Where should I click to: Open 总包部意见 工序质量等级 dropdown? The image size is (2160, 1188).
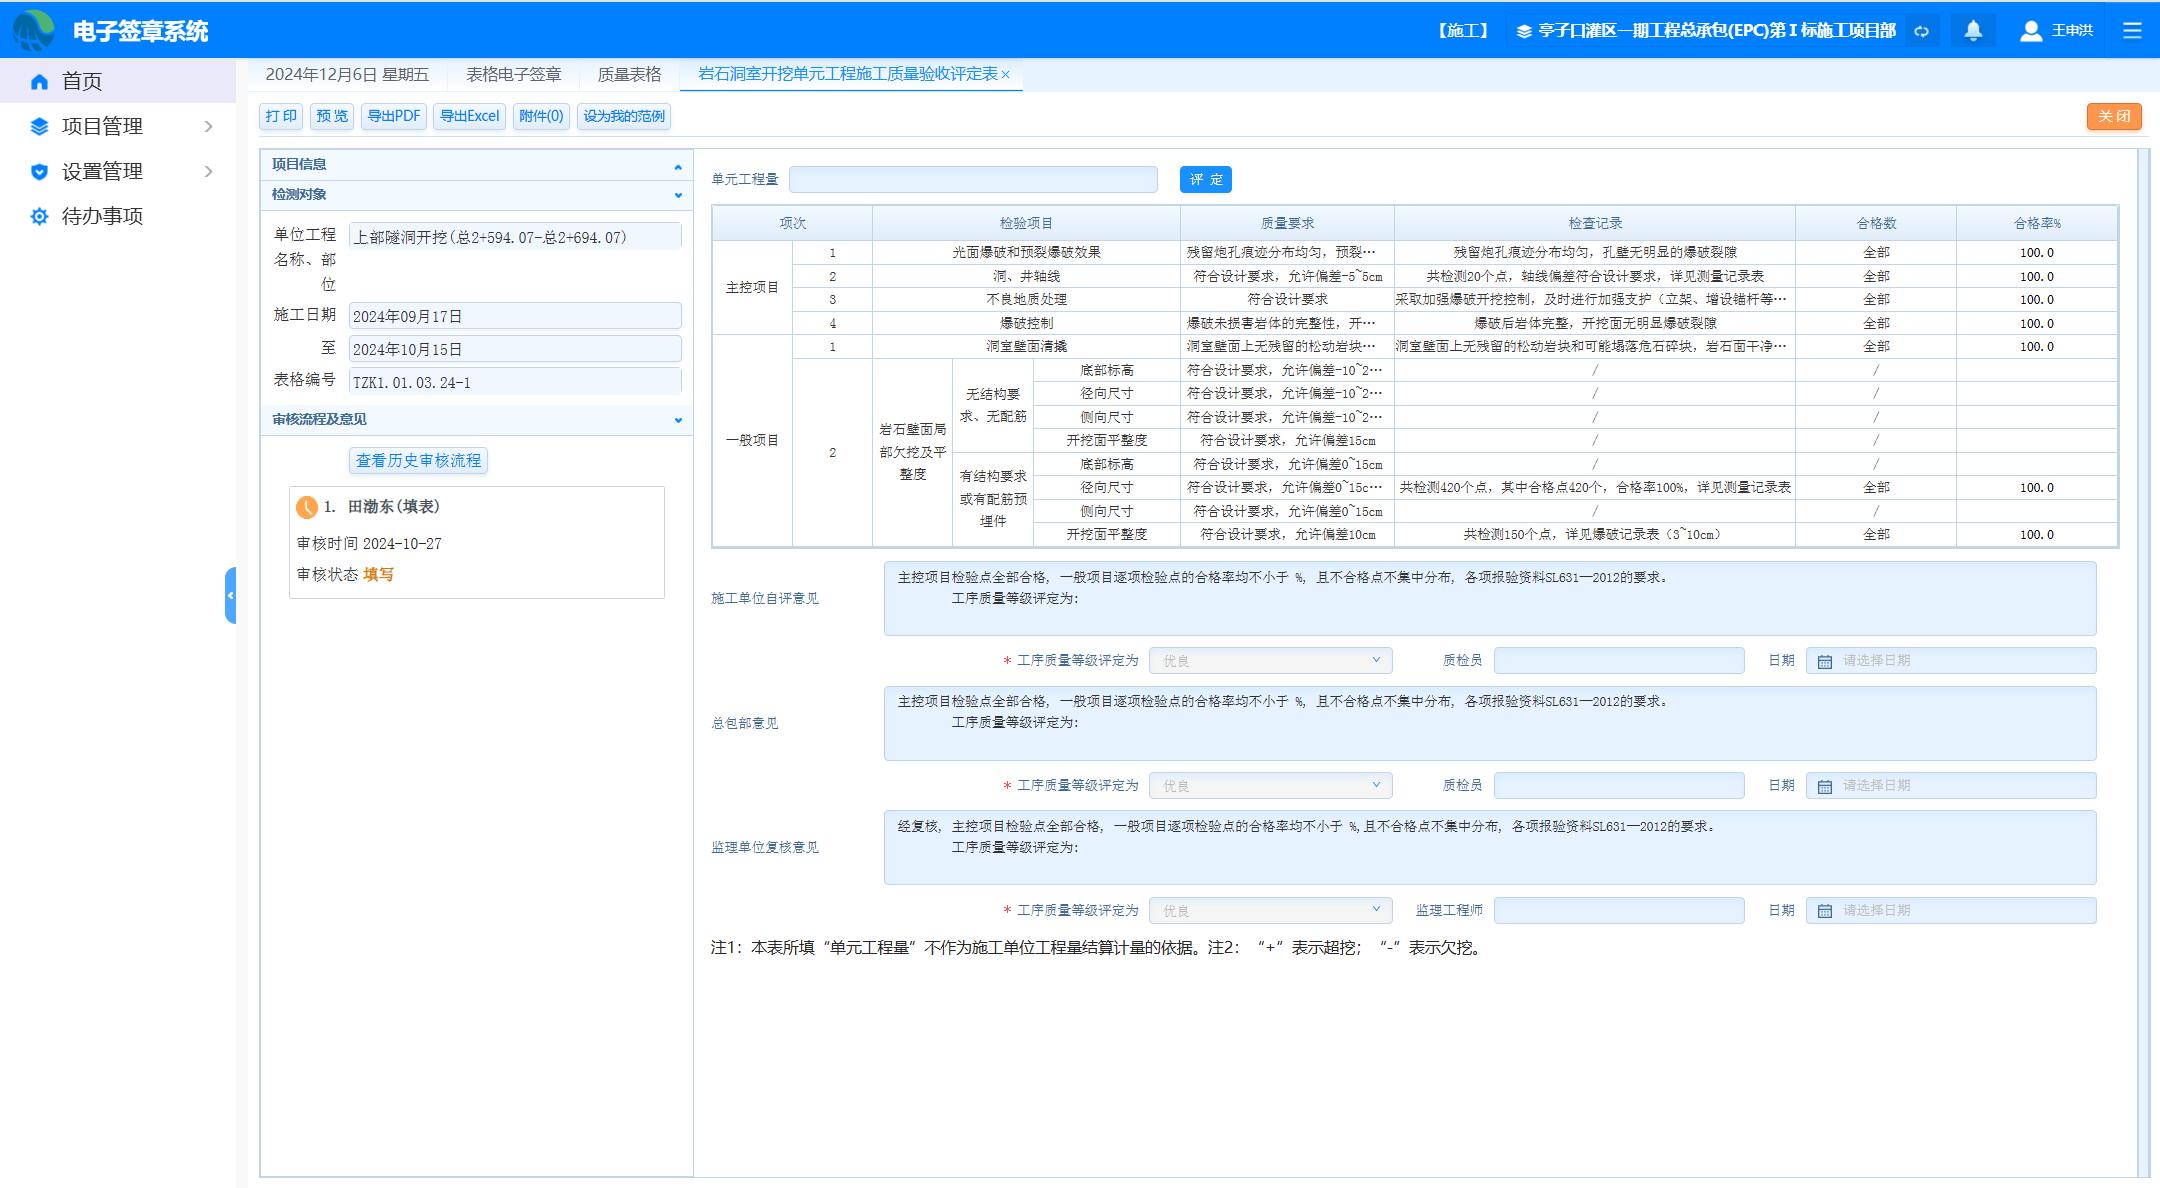(1270, 785)
